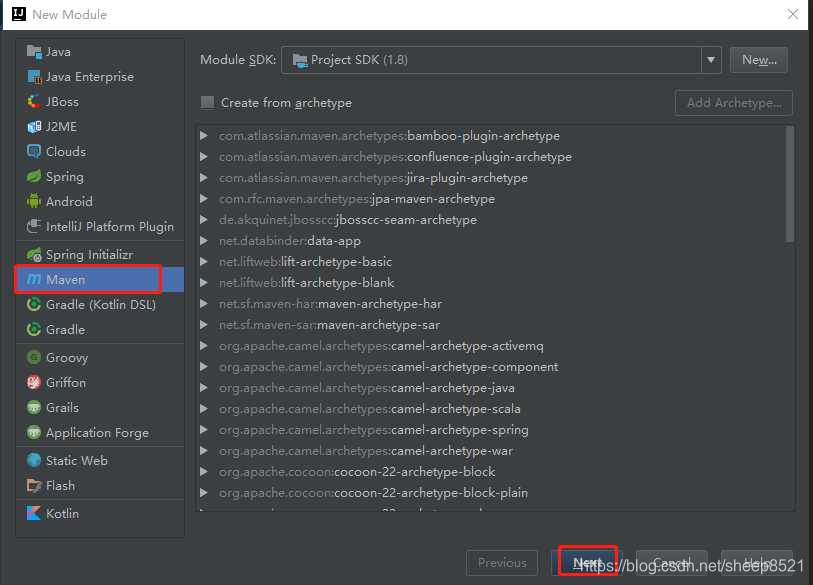Click the Groovy icon

(34, 357)
